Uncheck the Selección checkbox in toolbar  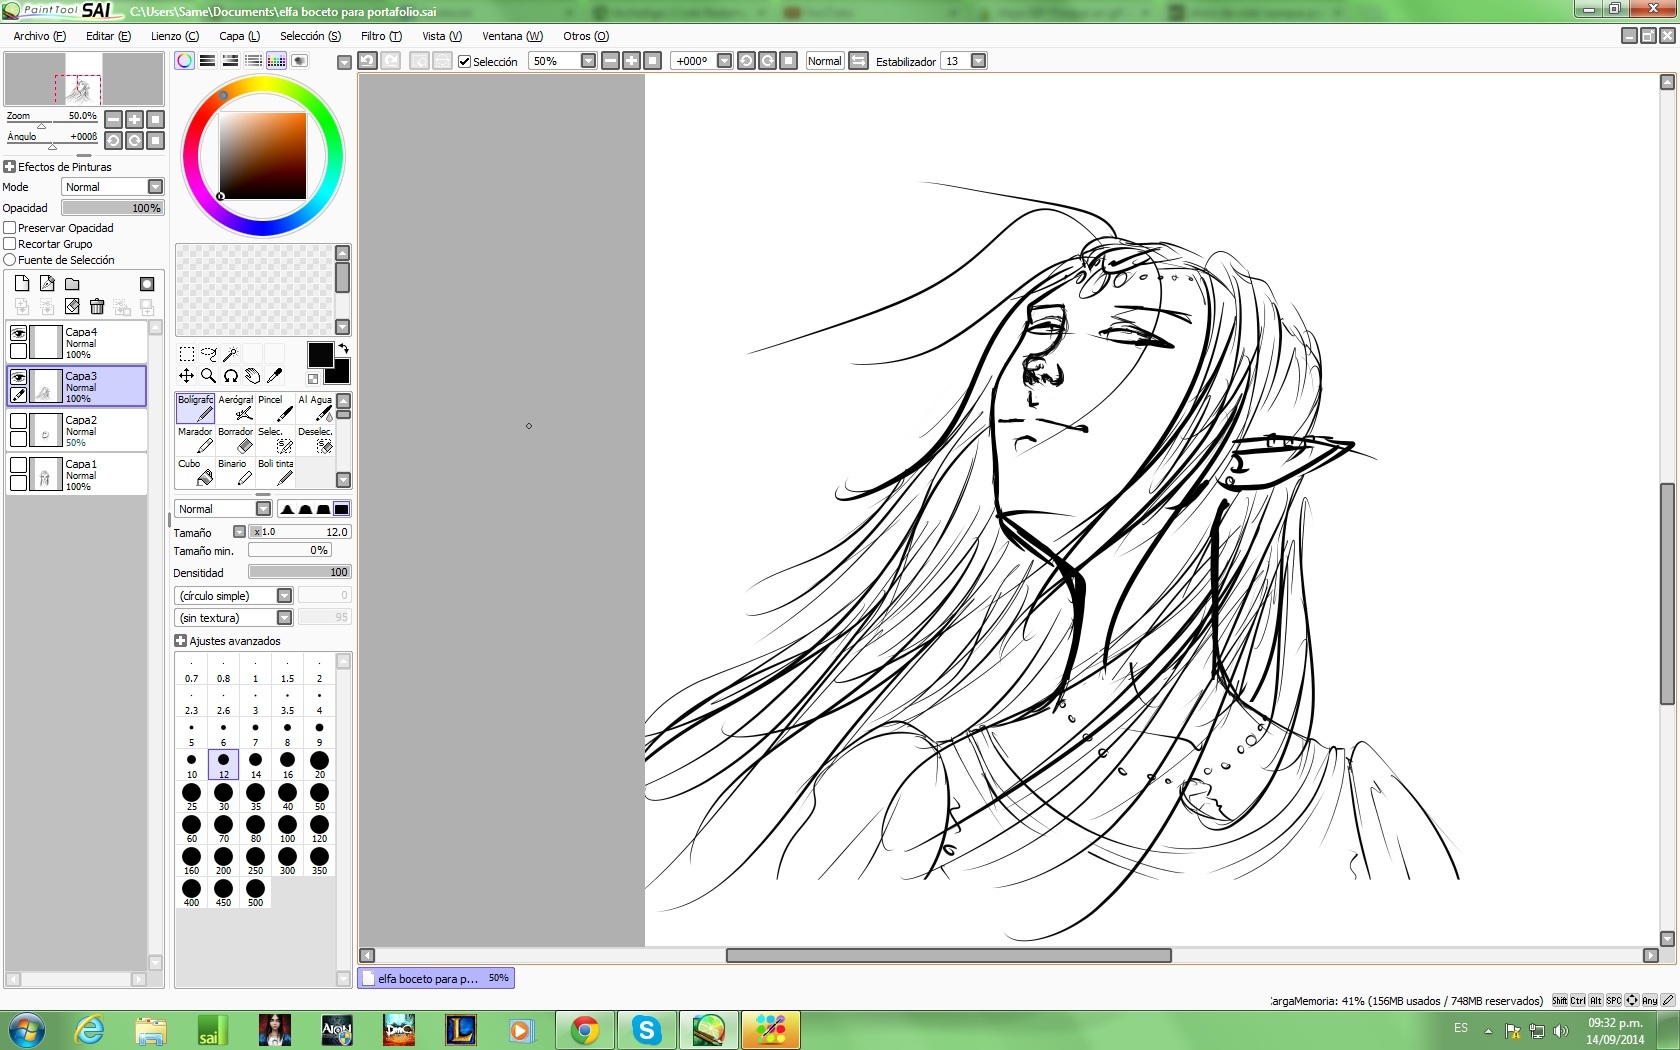(464, 62)
